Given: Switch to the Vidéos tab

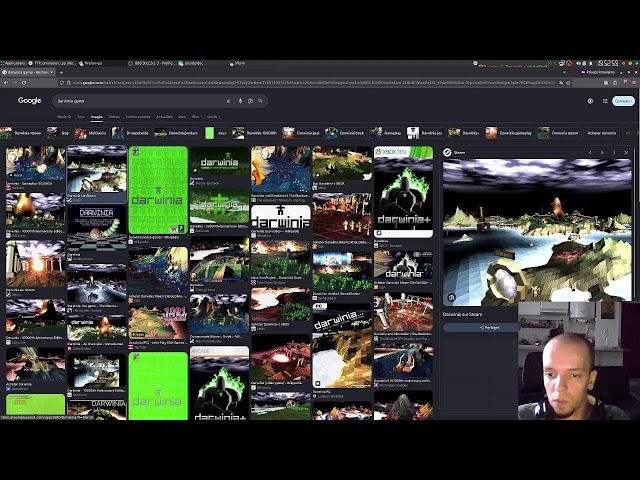Looking at the screenshot, I should [x=114, y=117].
